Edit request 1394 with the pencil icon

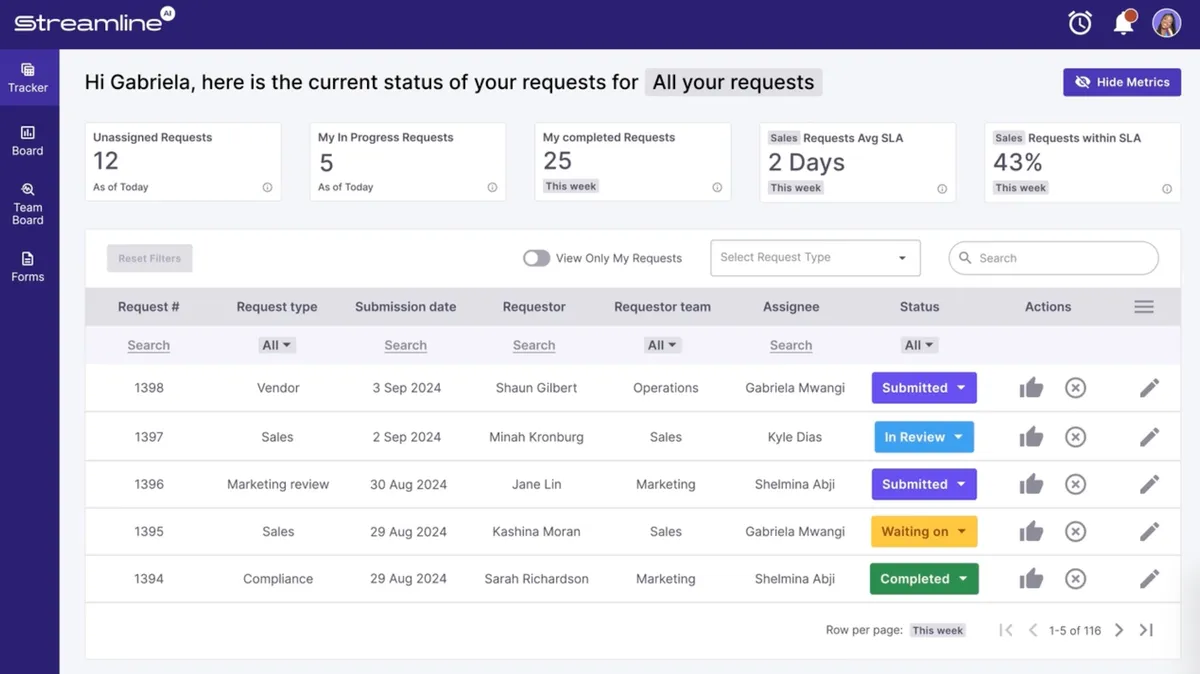pyautogui.click(x=1149, y=579)
